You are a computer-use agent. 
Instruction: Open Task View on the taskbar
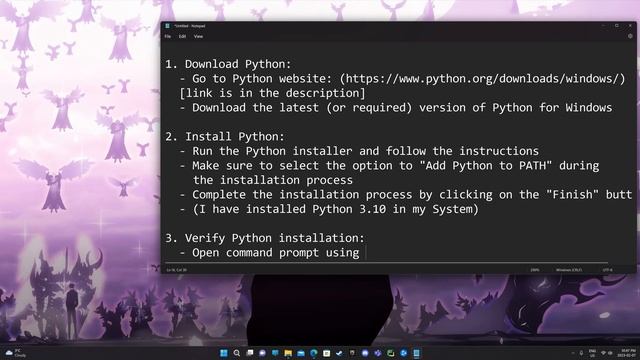[249, 353]
